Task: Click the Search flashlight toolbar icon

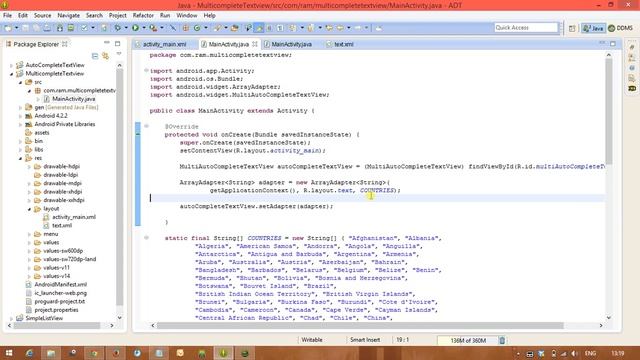Action: click(x=217, y=28)
